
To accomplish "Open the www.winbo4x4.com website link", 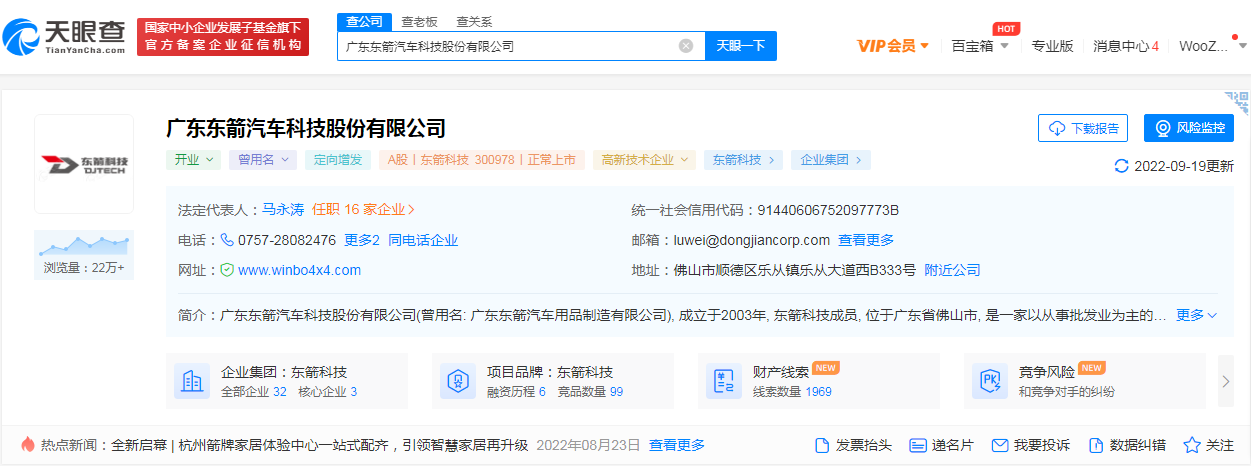I will [299, 270].
